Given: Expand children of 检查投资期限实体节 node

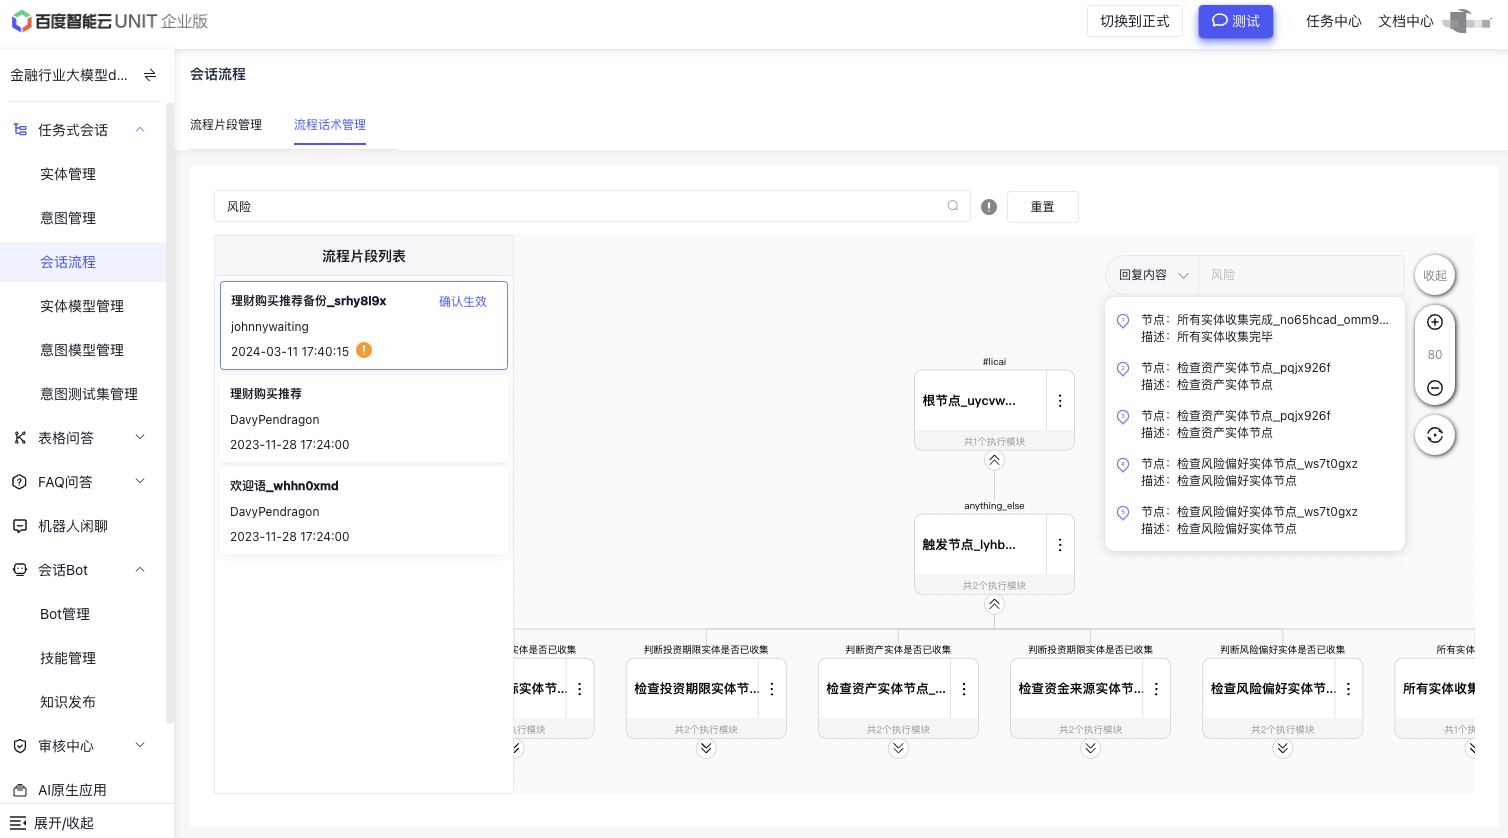Looking at the screenshot, I should pyautogui.click(x=706, y=749).
